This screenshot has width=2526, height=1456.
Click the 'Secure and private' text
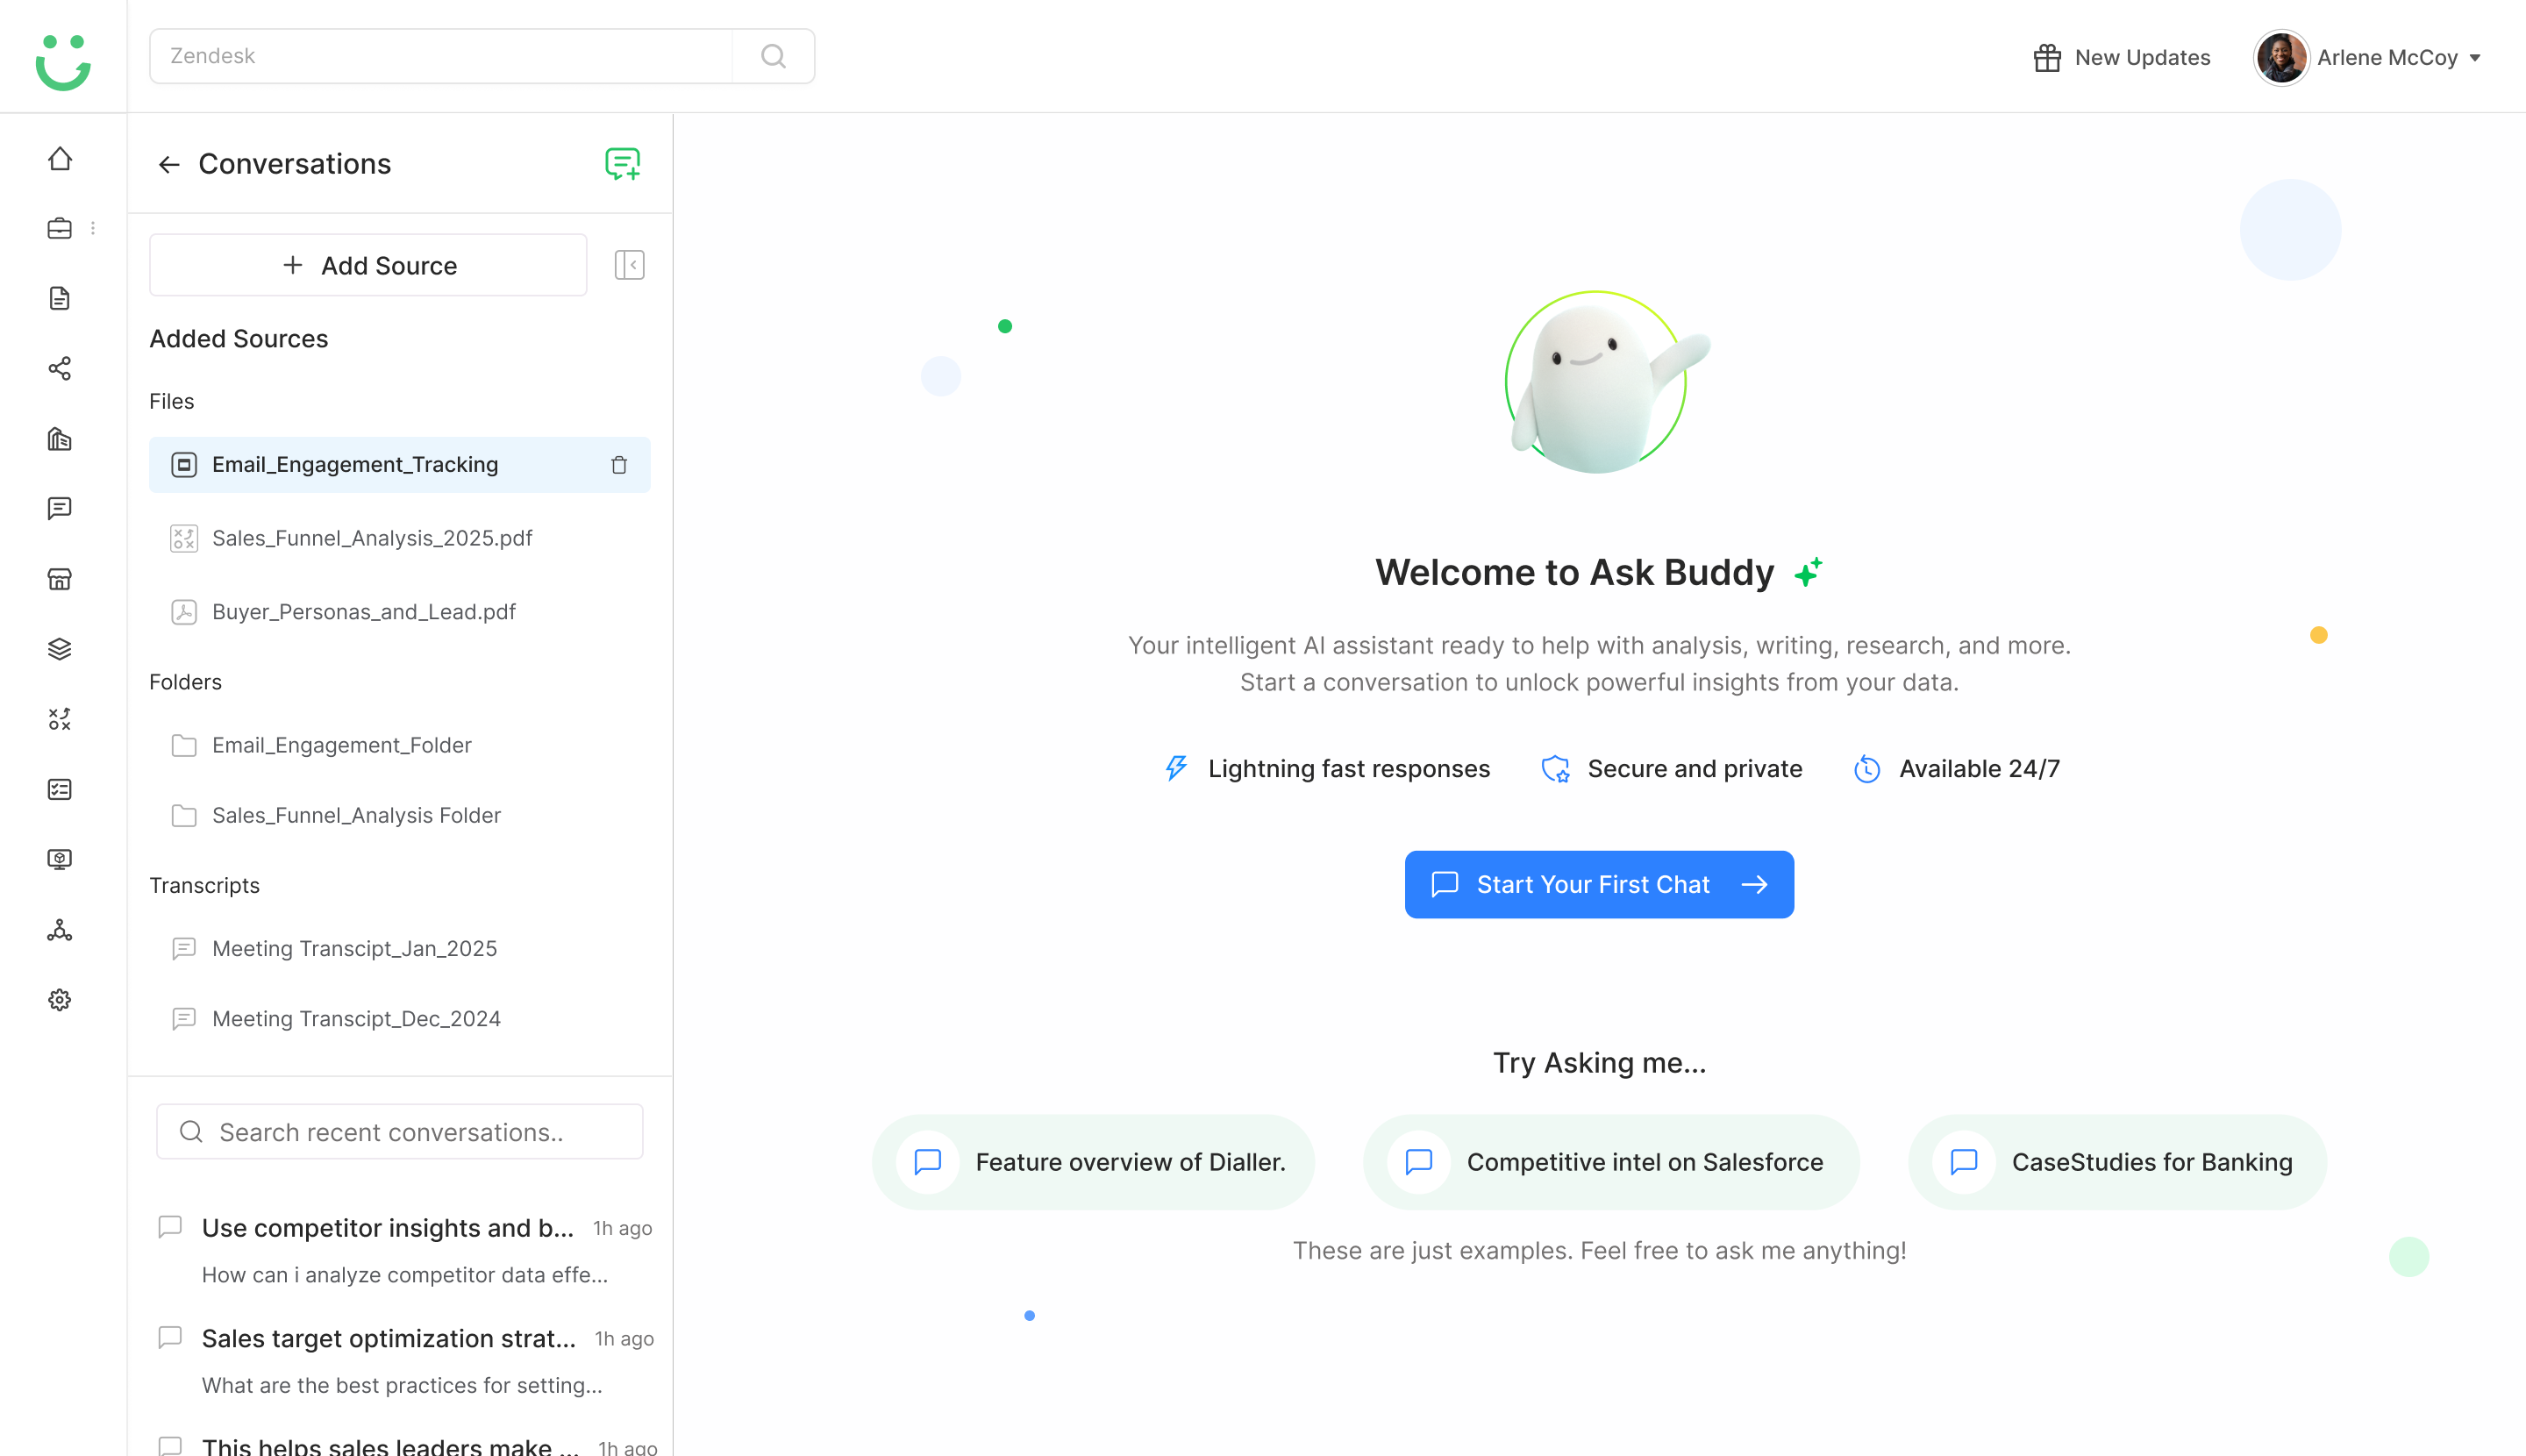pos(1695,769)
